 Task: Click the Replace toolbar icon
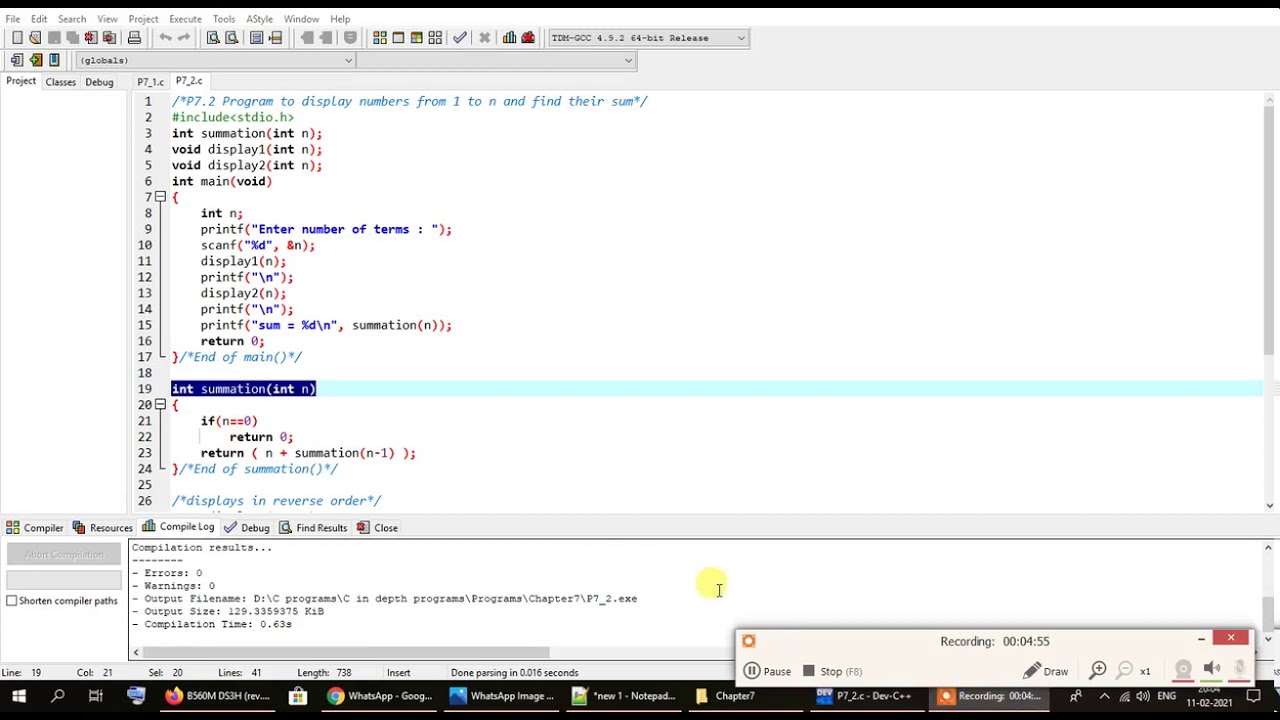(232, 38)
